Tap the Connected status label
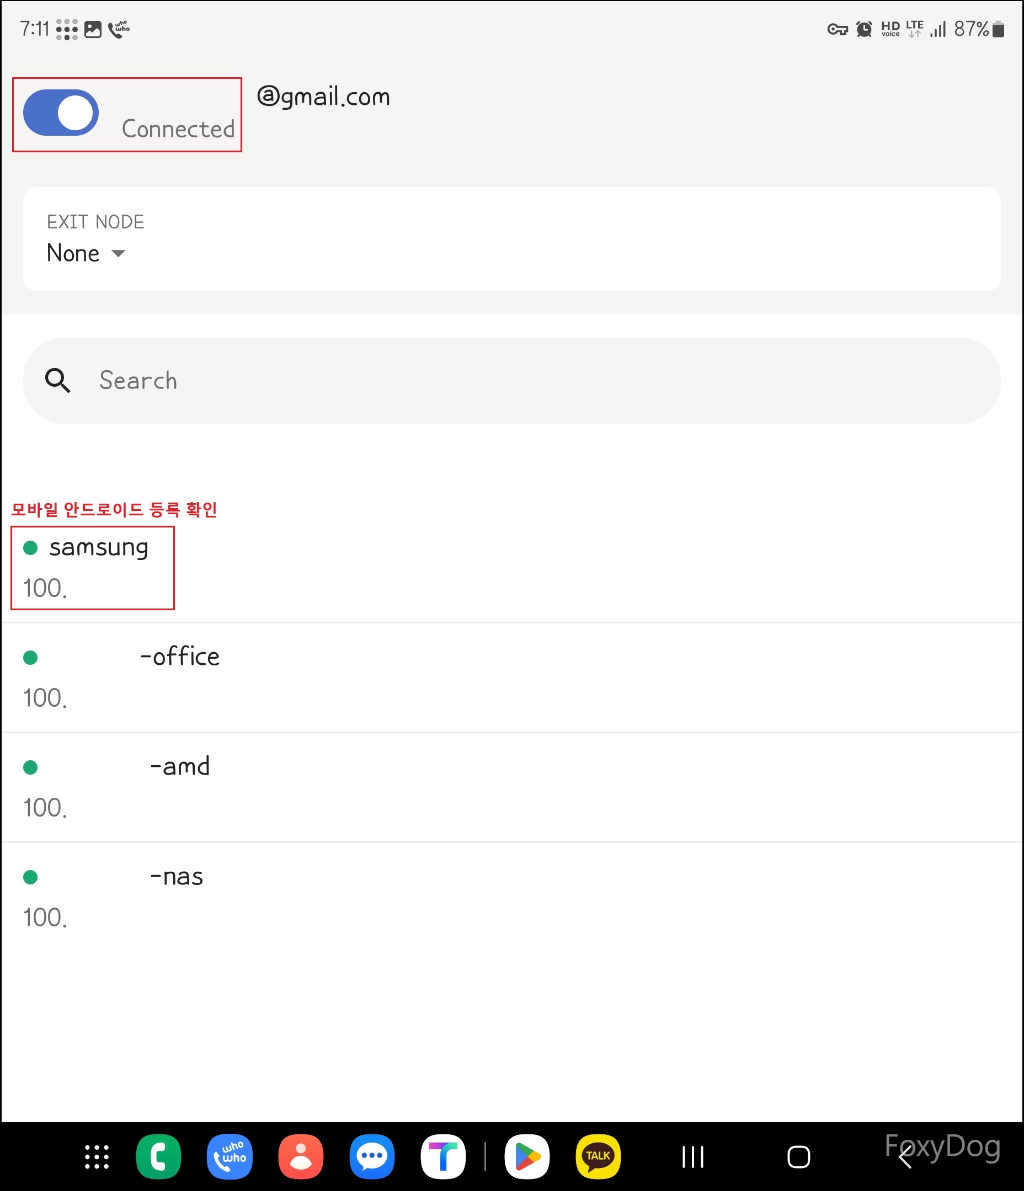1024x1191 pixels. (x=179, y=129)
